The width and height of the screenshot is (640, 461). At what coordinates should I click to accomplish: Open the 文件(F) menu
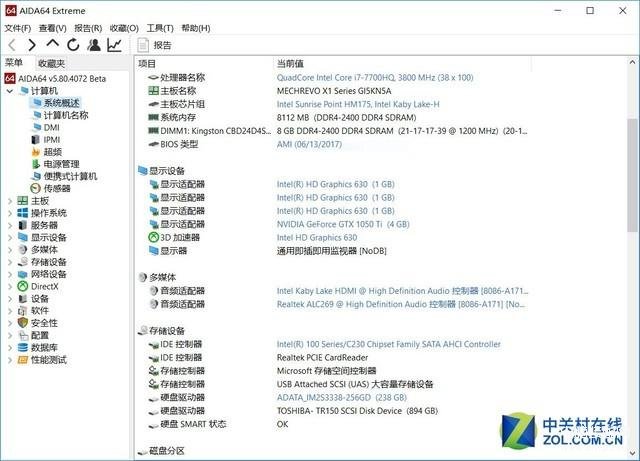pos(18,28)
